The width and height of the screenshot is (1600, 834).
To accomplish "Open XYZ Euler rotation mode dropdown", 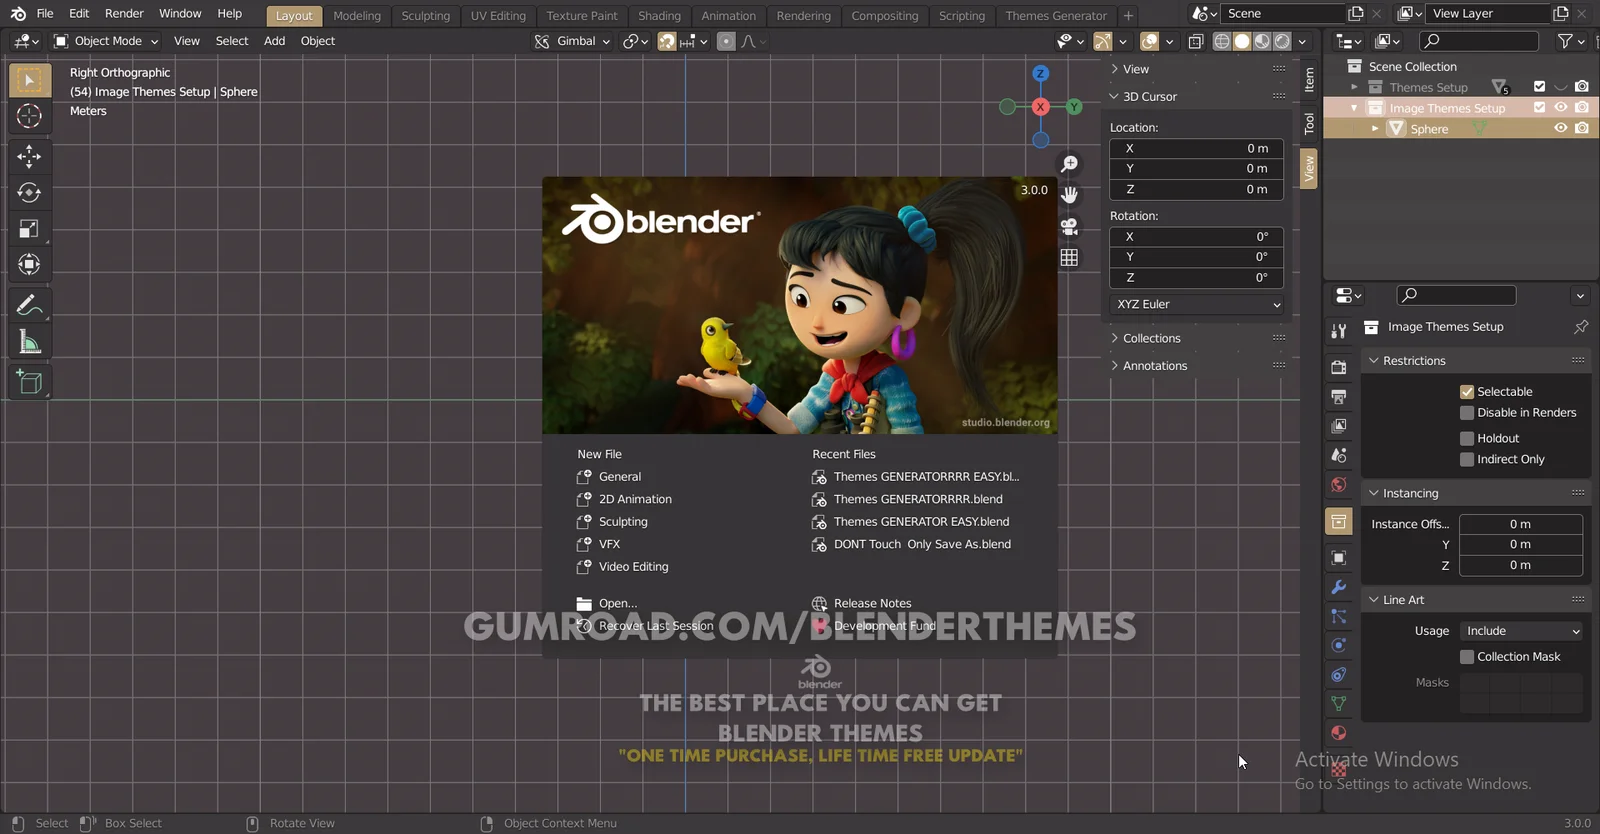I will click(x=1197, y=304).
